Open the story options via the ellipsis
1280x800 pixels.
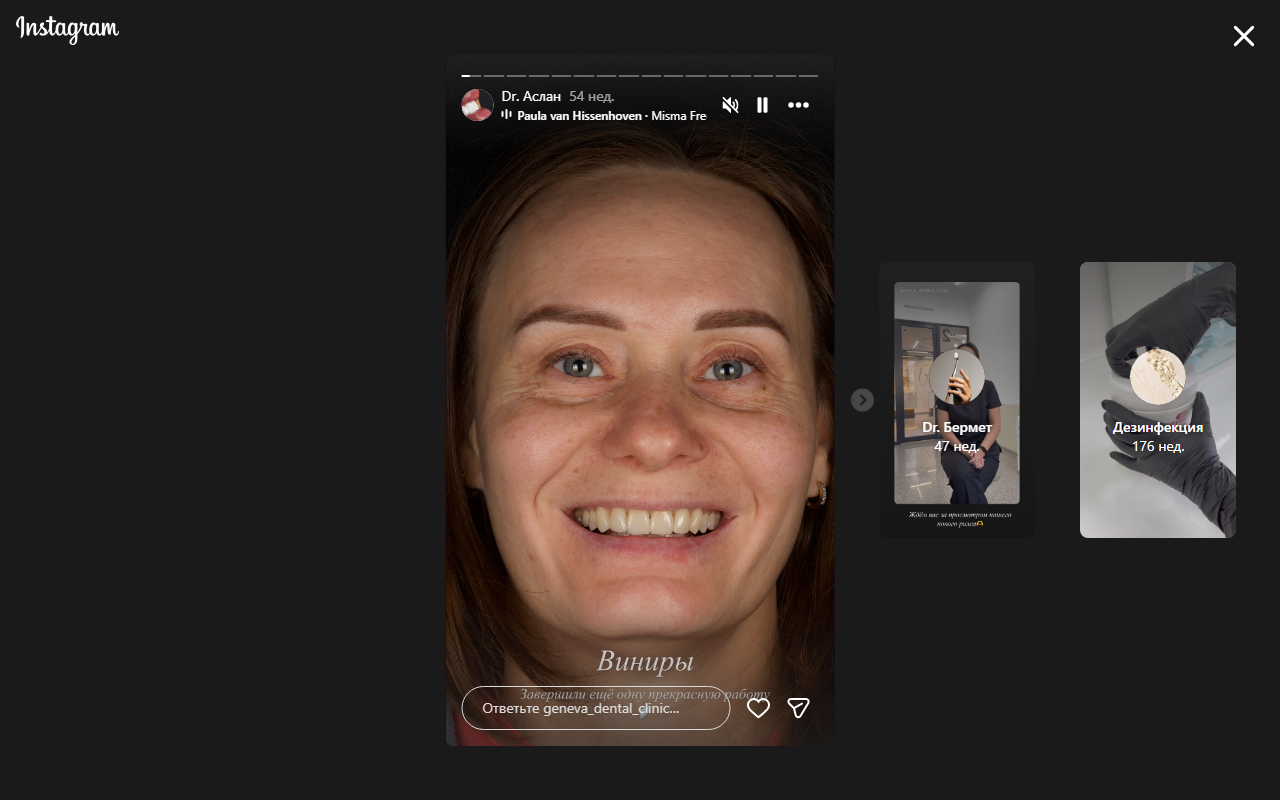(798, 104)
